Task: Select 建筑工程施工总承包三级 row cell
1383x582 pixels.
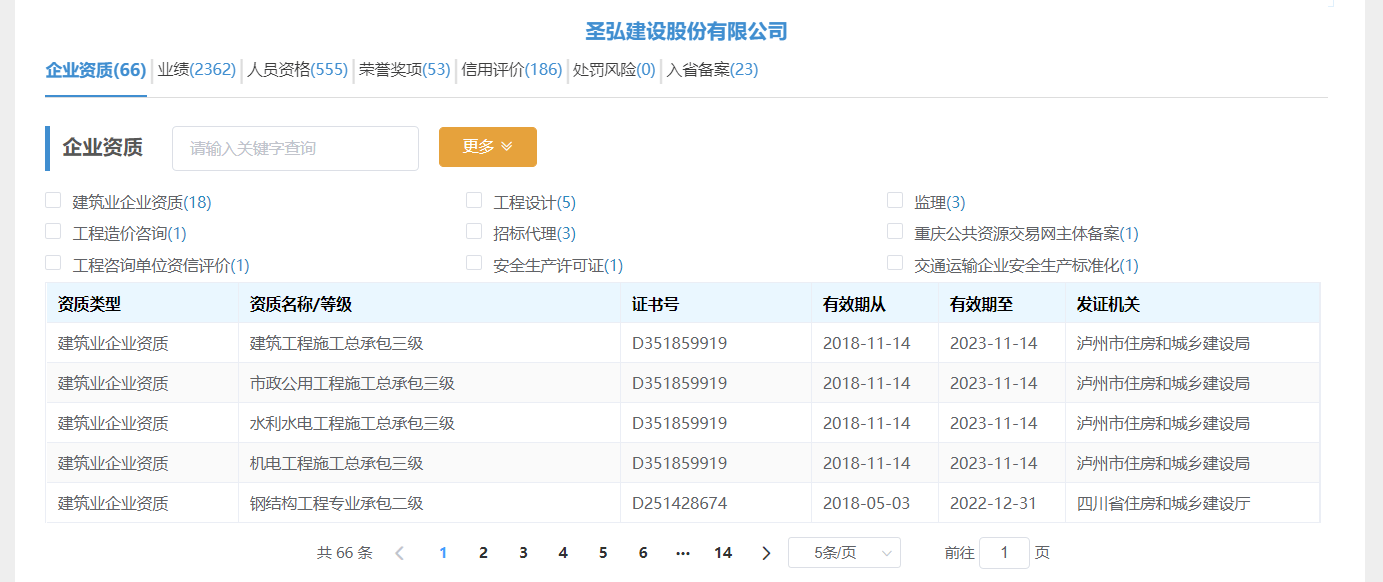Action: tap(429, 343)
